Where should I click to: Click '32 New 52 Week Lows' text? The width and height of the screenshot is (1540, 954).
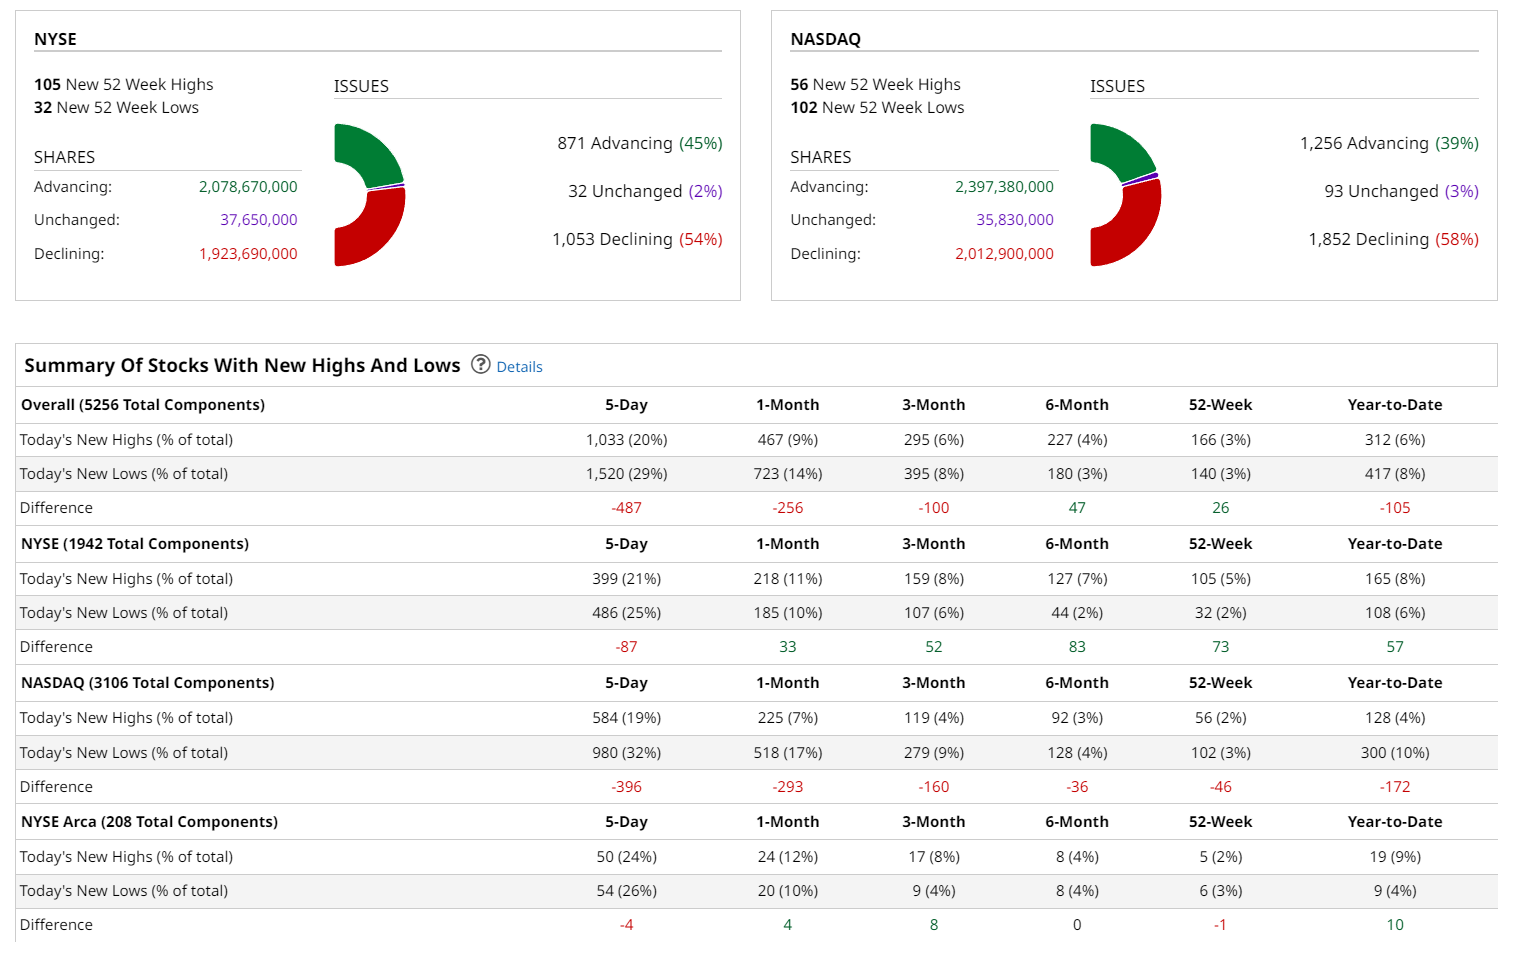116,108
